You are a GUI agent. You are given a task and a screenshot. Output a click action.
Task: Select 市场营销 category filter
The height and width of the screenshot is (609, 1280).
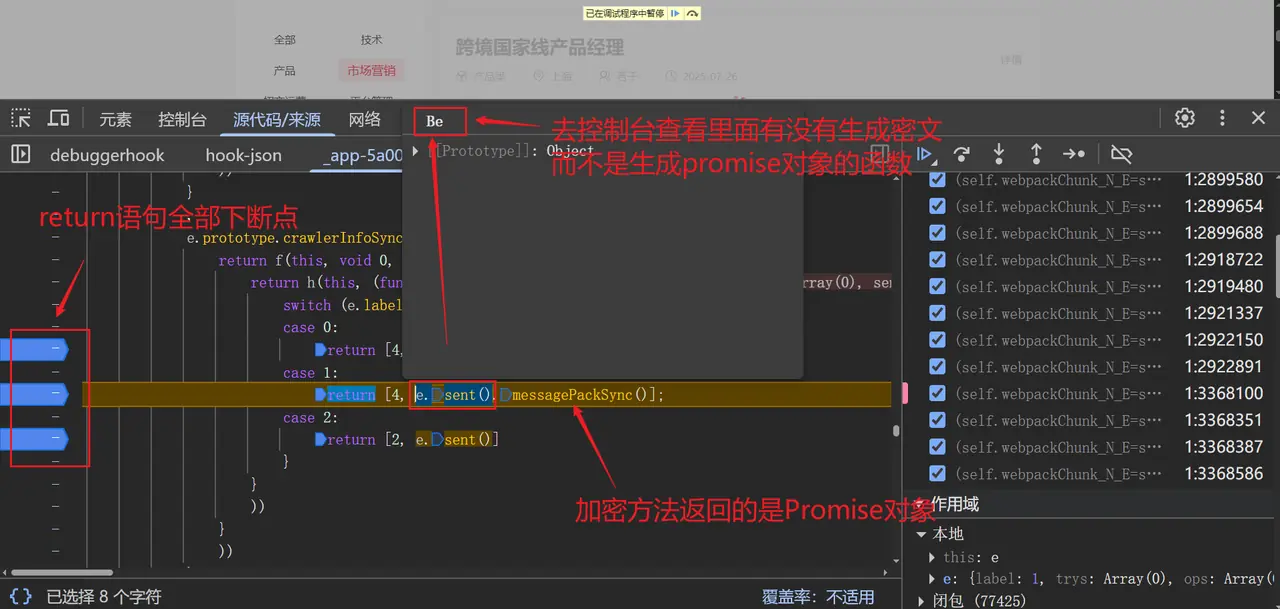pos(371,71)
